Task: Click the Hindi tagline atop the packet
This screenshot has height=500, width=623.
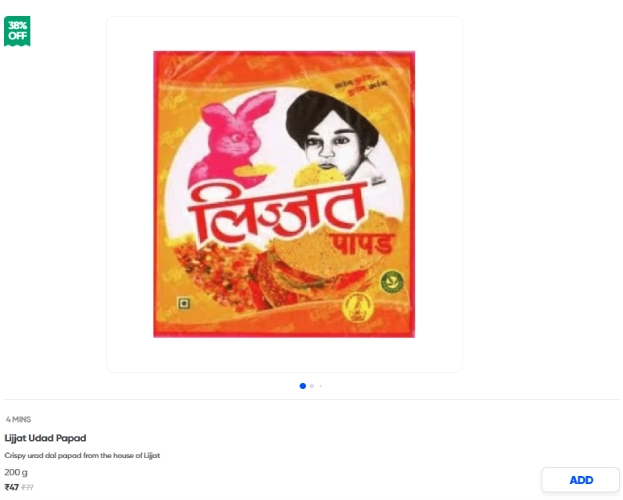Action: click(x=361, y=87)
